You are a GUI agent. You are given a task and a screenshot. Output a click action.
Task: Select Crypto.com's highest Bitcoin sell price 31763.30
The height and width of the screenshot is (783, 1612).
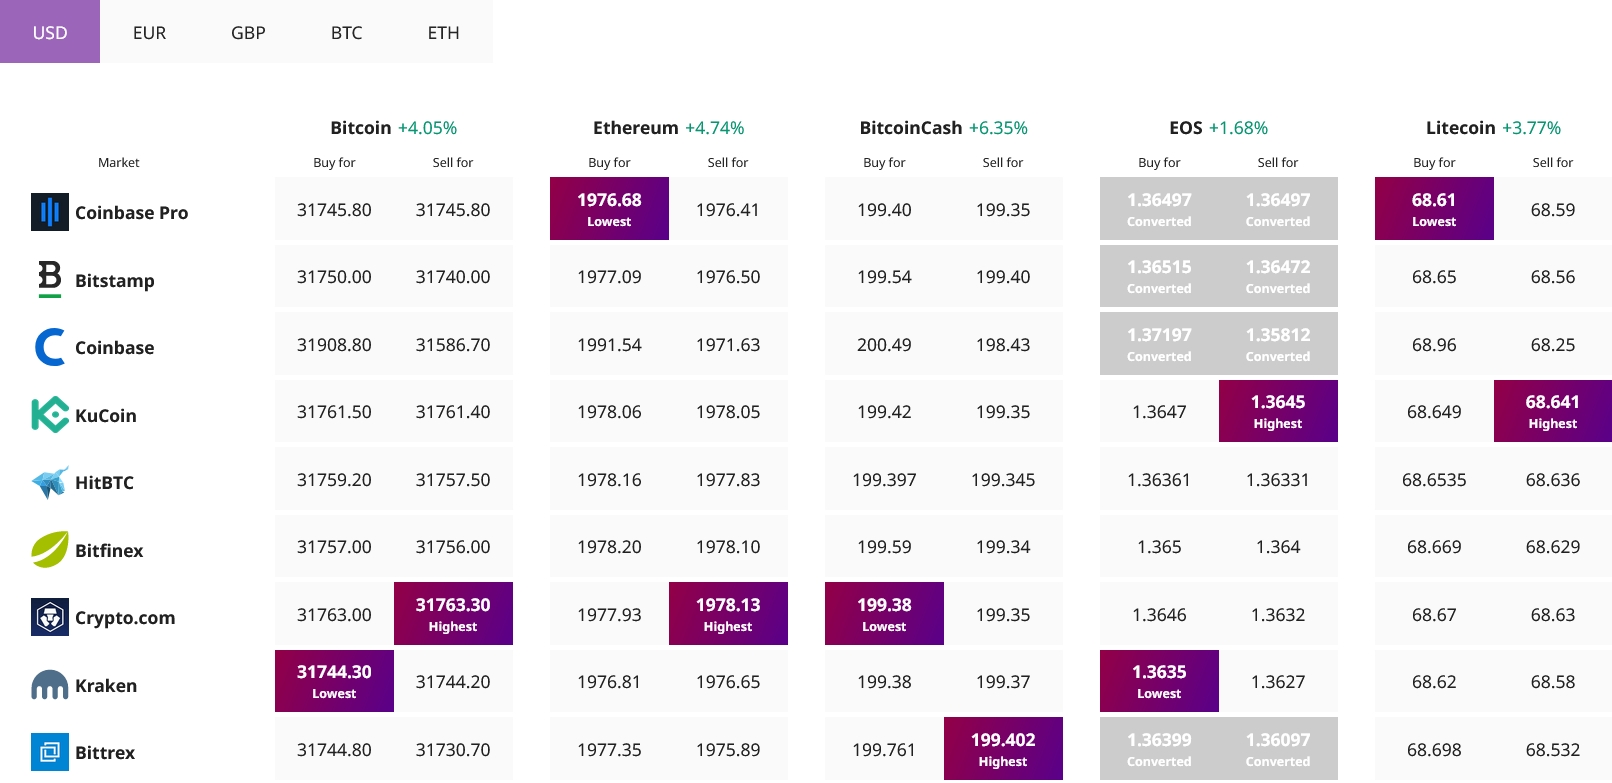(453, 614)
